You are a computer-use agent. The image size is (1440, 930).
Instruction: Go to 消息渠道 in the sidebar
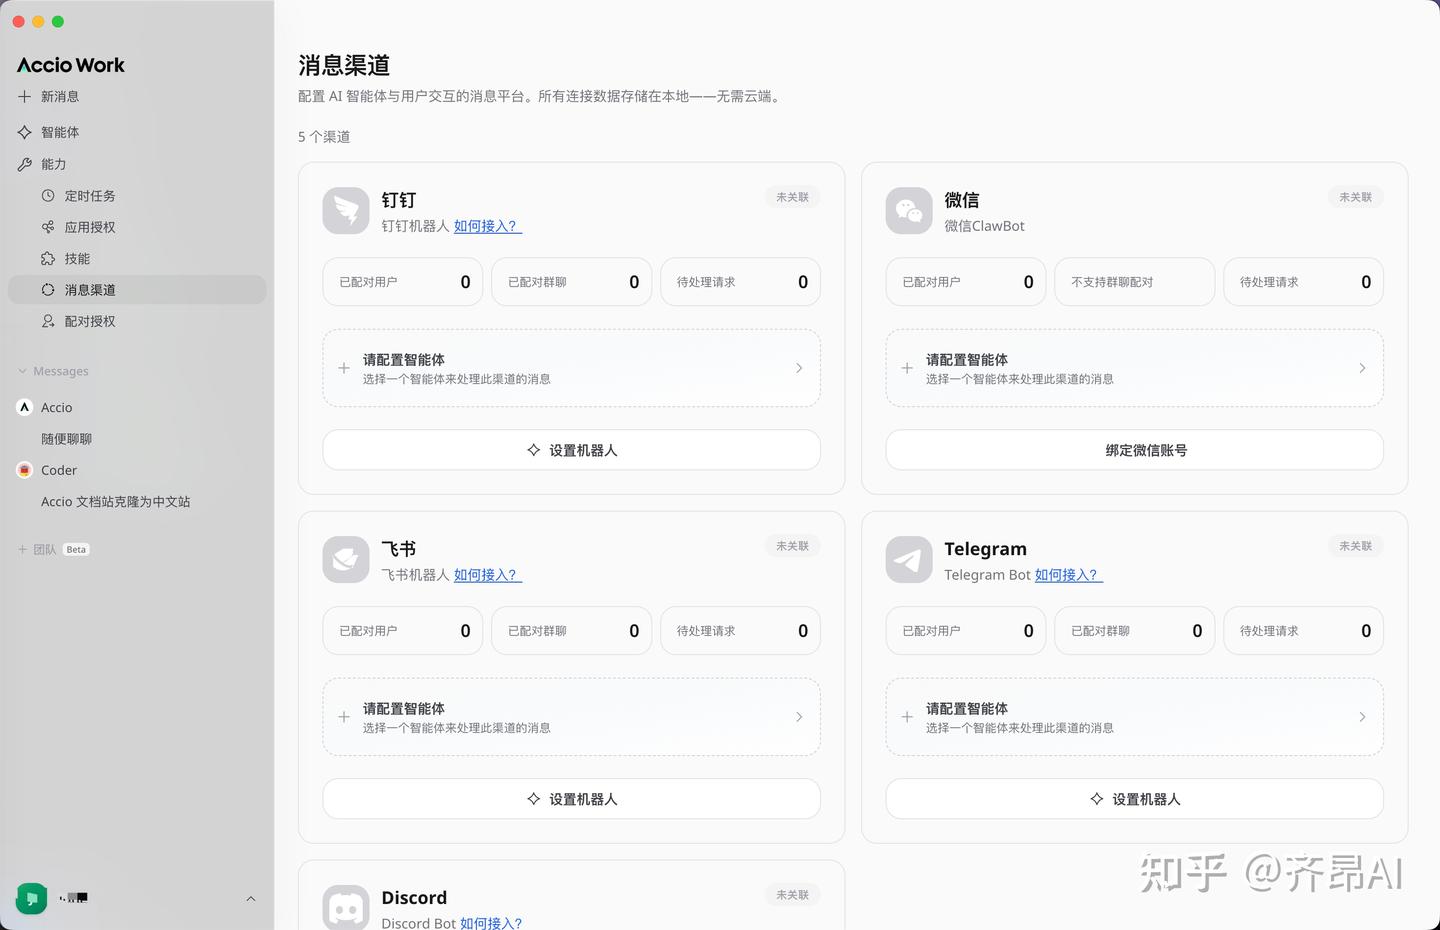click(137, 290)
